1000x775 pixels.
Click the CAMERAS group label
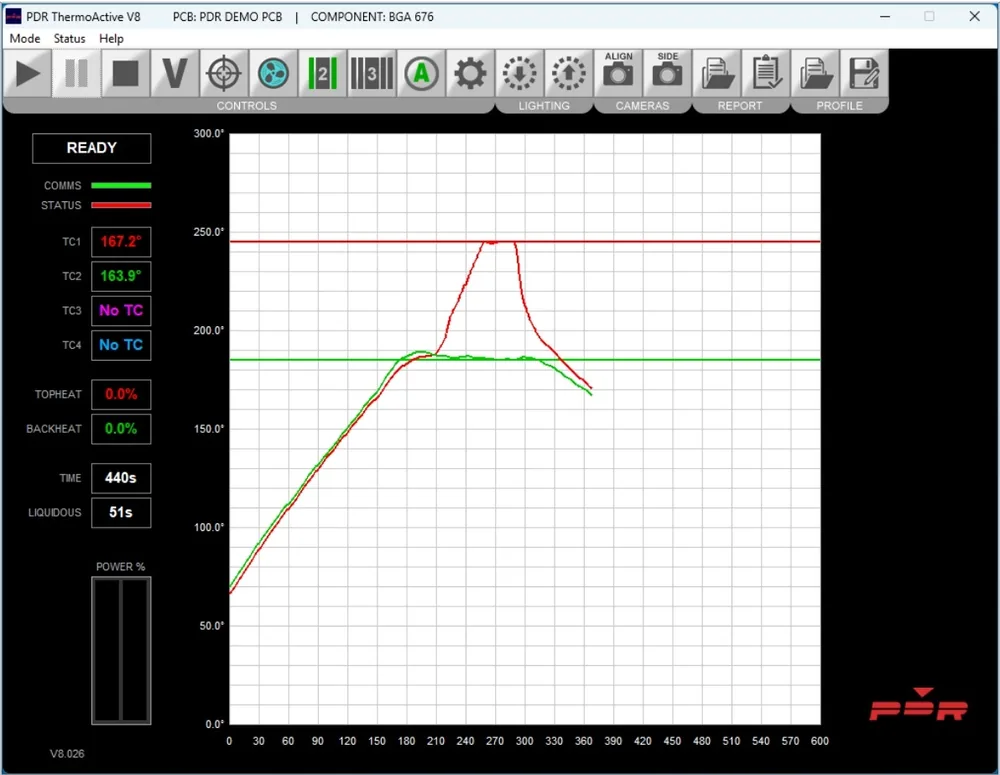[642, 106]
